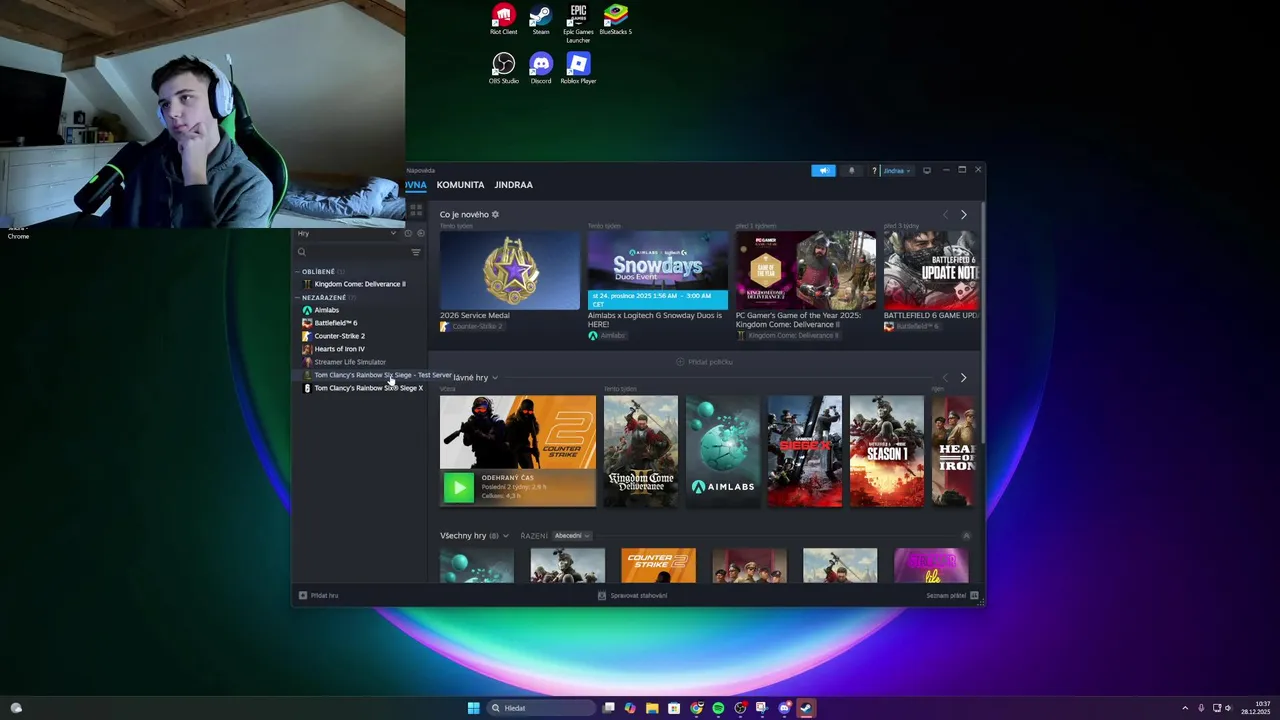Select Streamer Life Simulator in library list
The image size is (1280, 720).
click(x=350, y=362)
